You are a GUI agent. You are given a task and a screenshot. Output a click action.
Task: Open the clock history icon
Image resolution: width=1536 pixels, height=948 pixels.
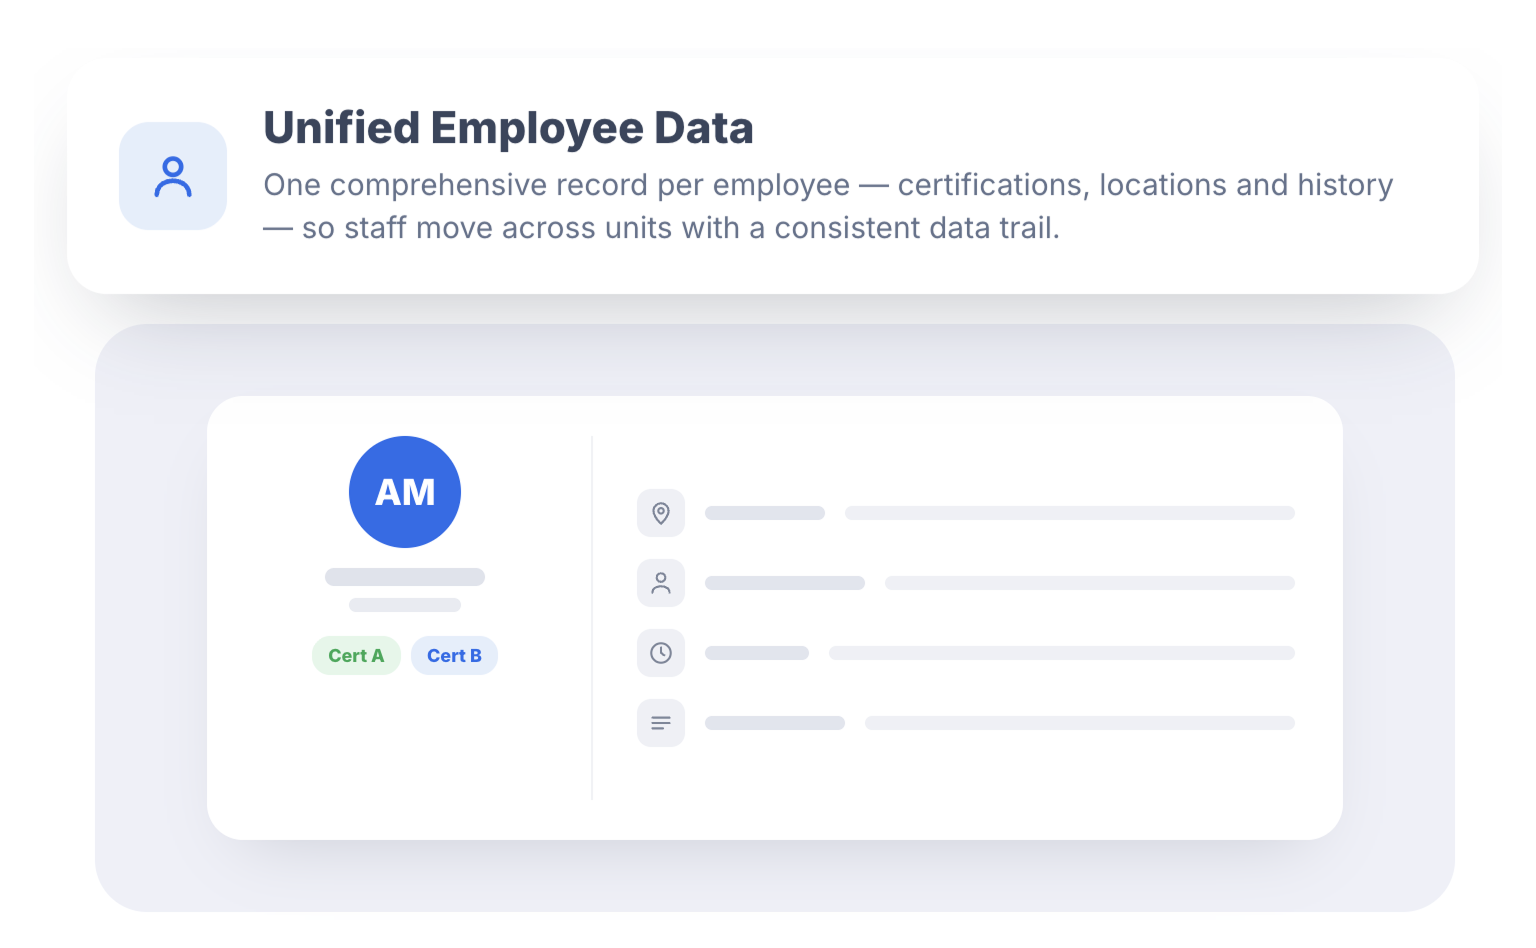(661, 653)
